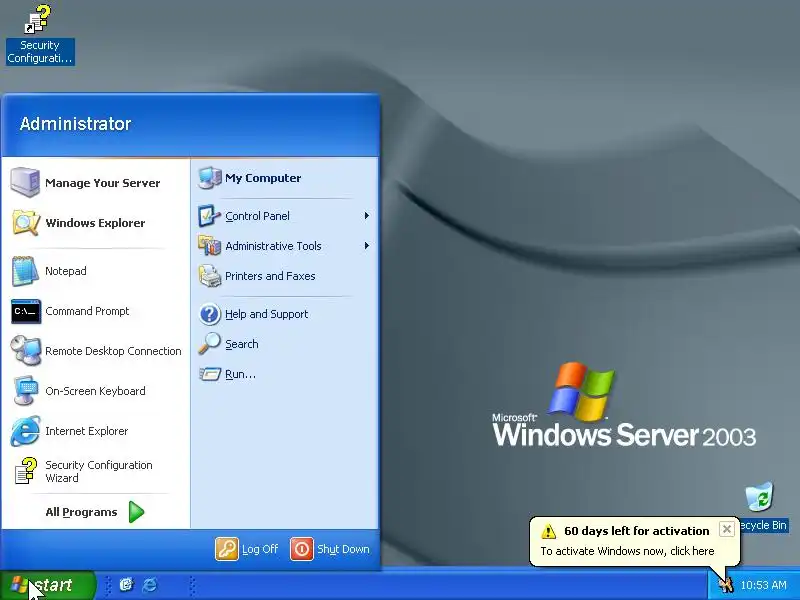Open Manage Your Server menu entry

(x=103, y=183)
